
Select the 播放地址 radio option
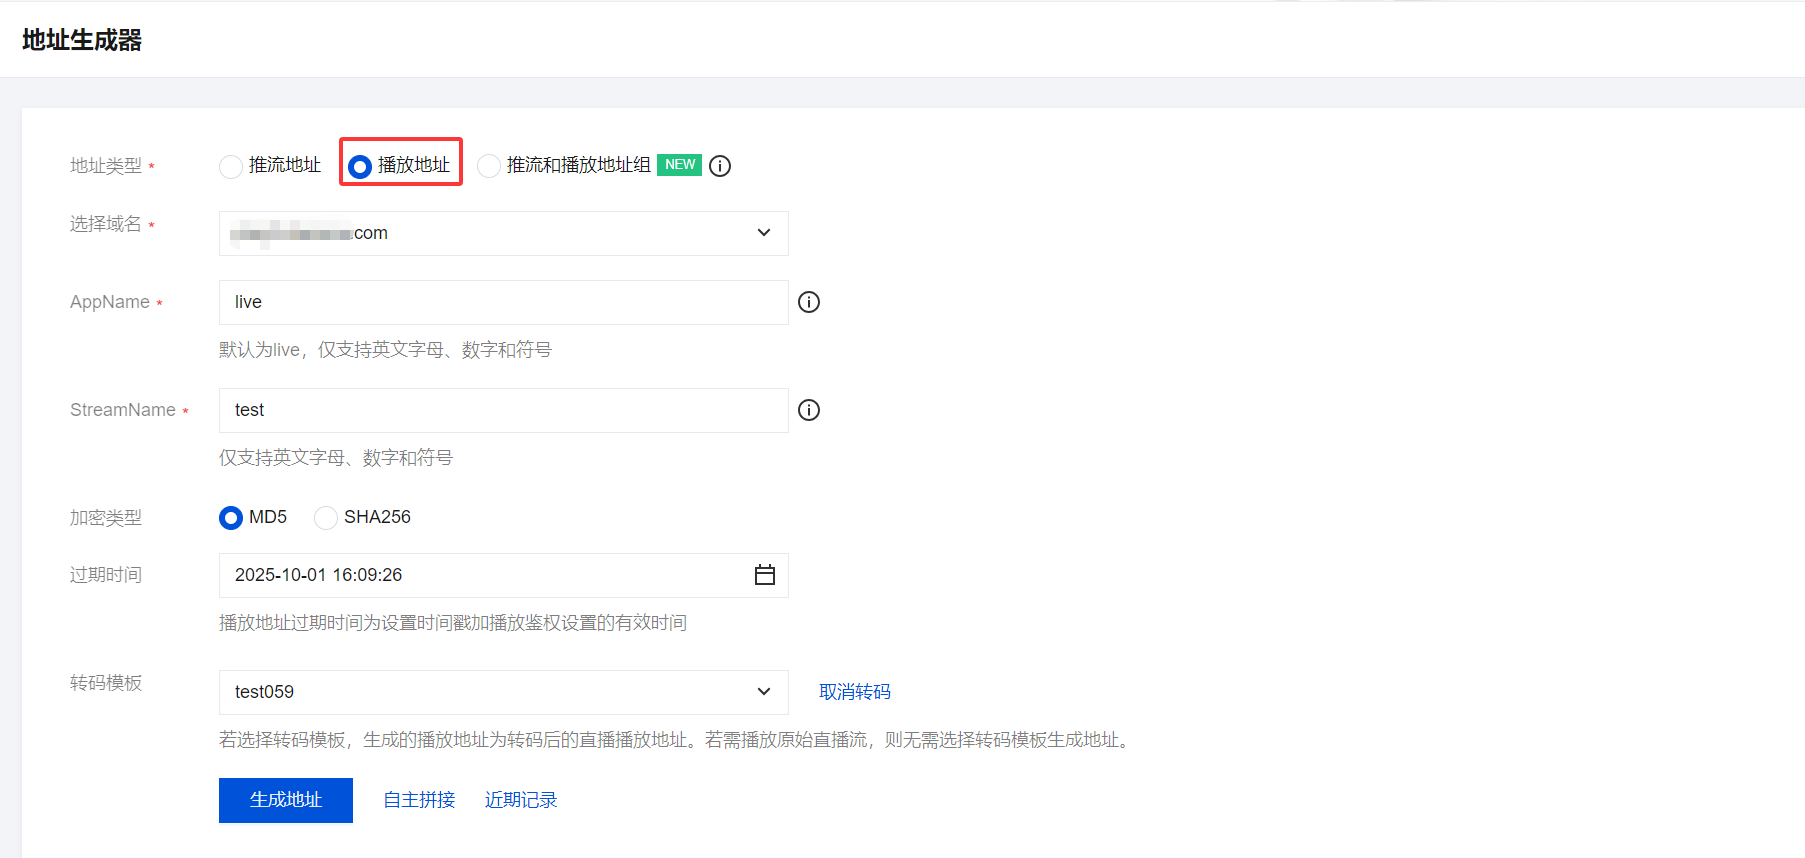(360, 166)
